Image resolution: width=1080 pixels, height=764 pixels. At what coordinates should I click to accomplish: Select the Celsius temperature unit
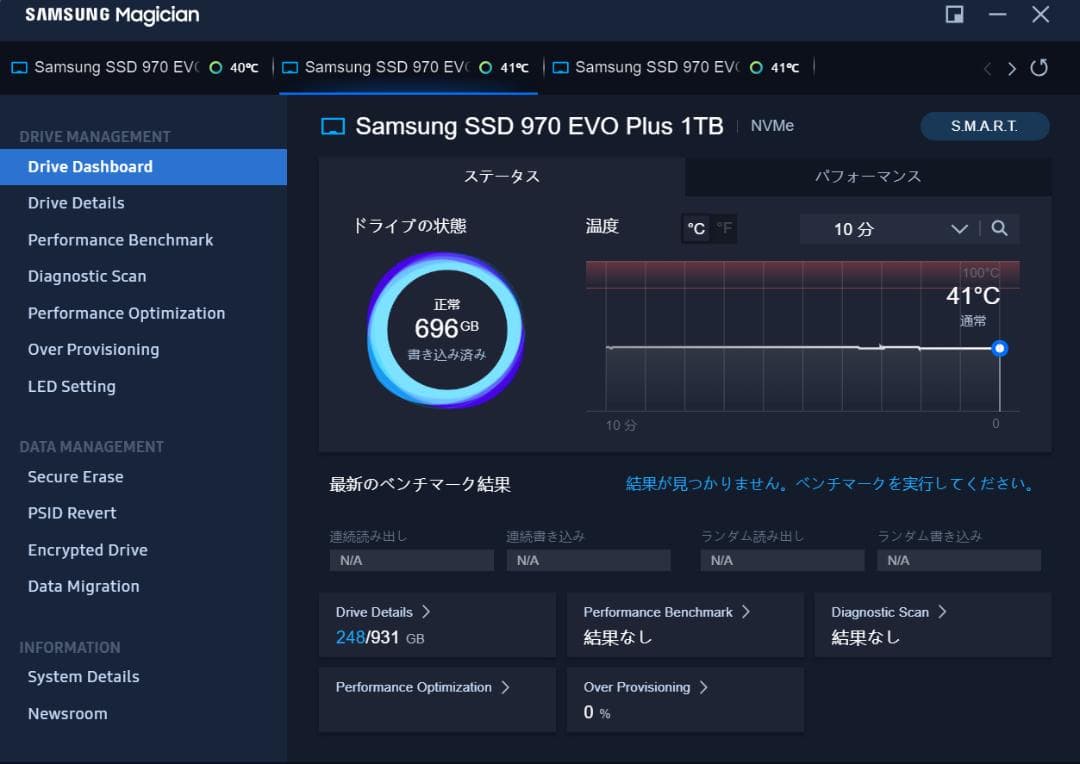point(696,228)
